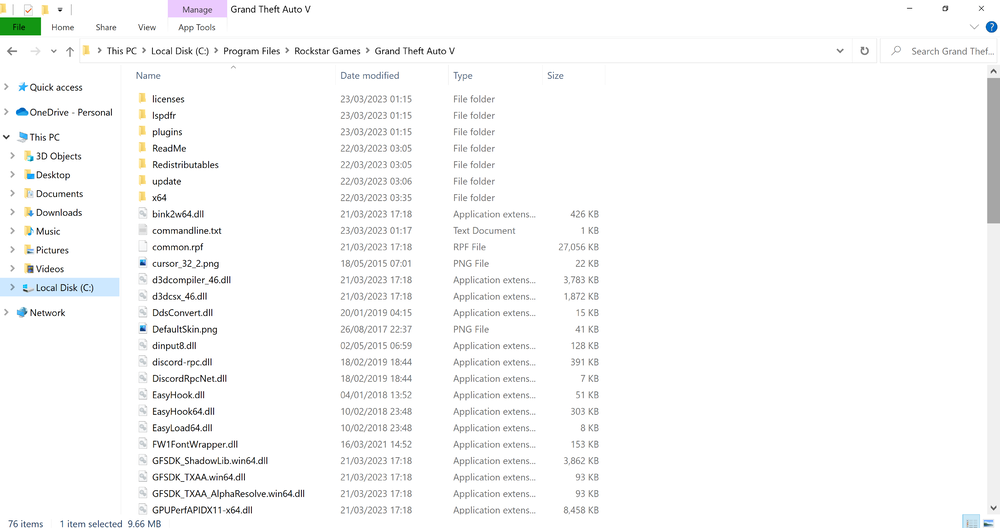
Task: Sort files by Date modified column
Action: [369, 75]
